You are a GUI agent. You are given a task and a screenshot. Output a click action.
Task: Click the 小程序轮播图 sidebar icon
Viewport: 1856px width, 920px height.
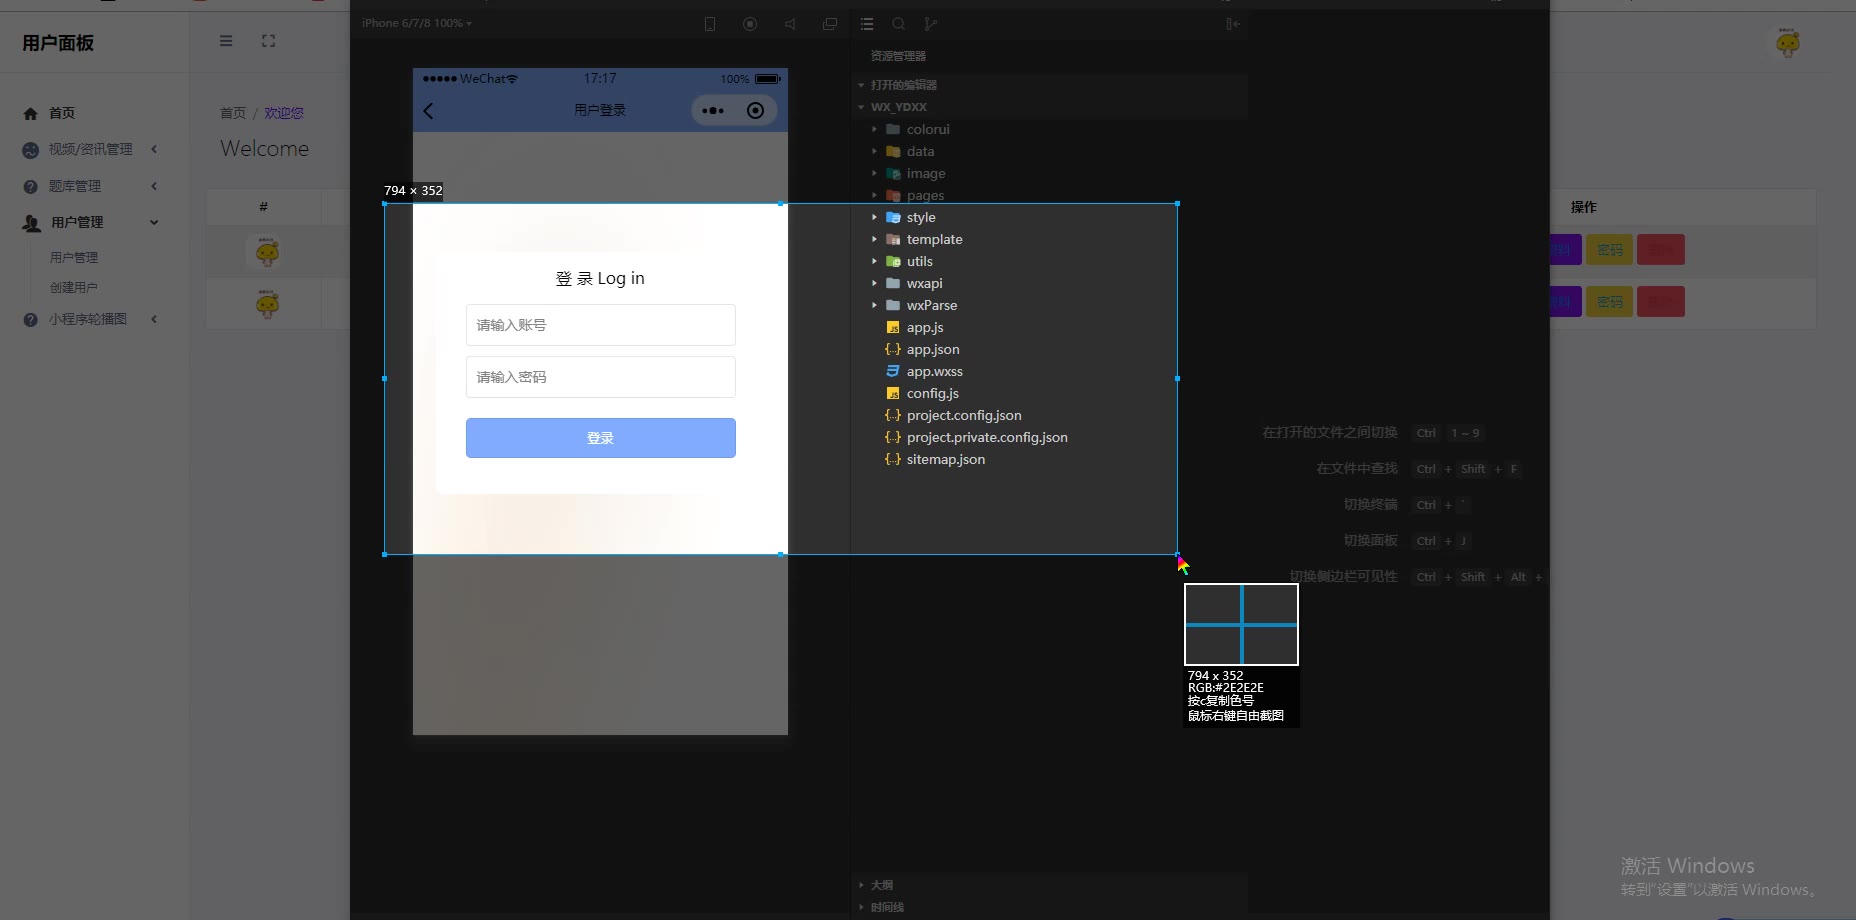coord(30,320)
